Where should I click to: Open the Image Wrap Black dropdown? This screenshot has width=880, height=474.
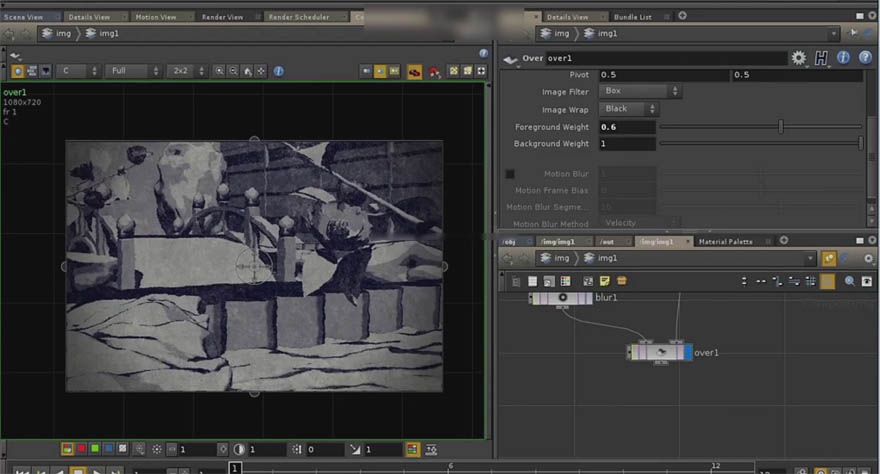coord(629,109)
